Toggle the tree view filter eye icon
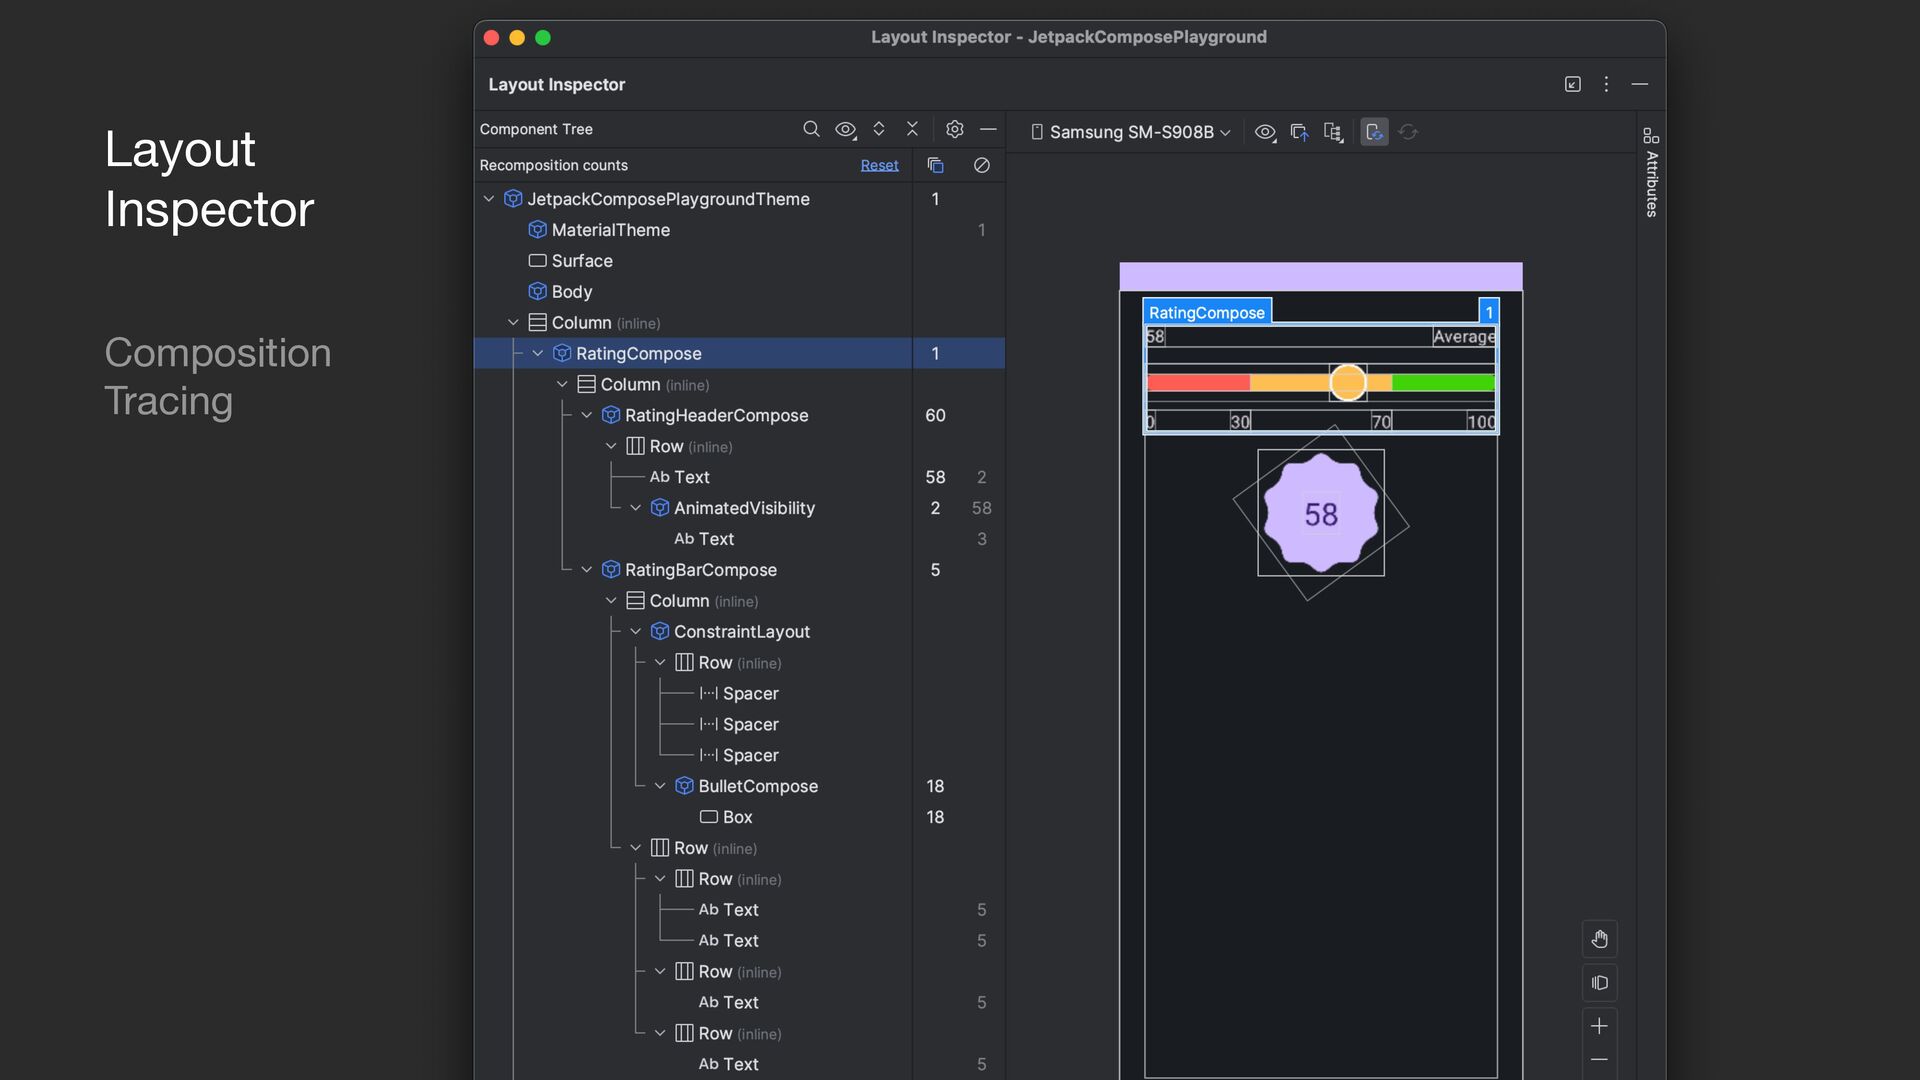The height and width of the screenshot is (1080, 1920). (x=846, y=129)
